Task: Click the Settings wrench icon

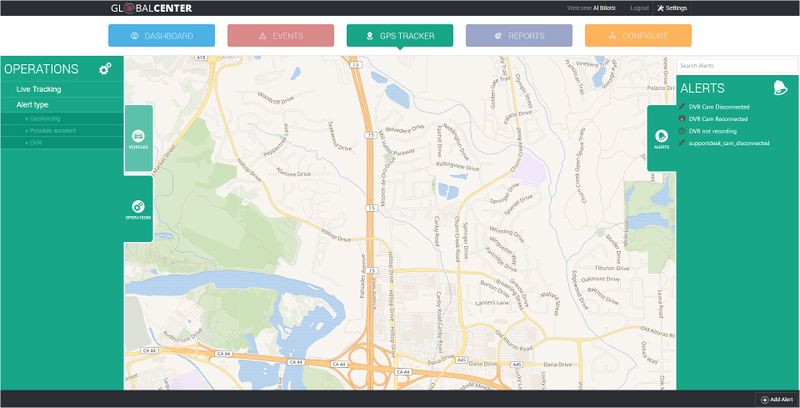Action: 660,8
